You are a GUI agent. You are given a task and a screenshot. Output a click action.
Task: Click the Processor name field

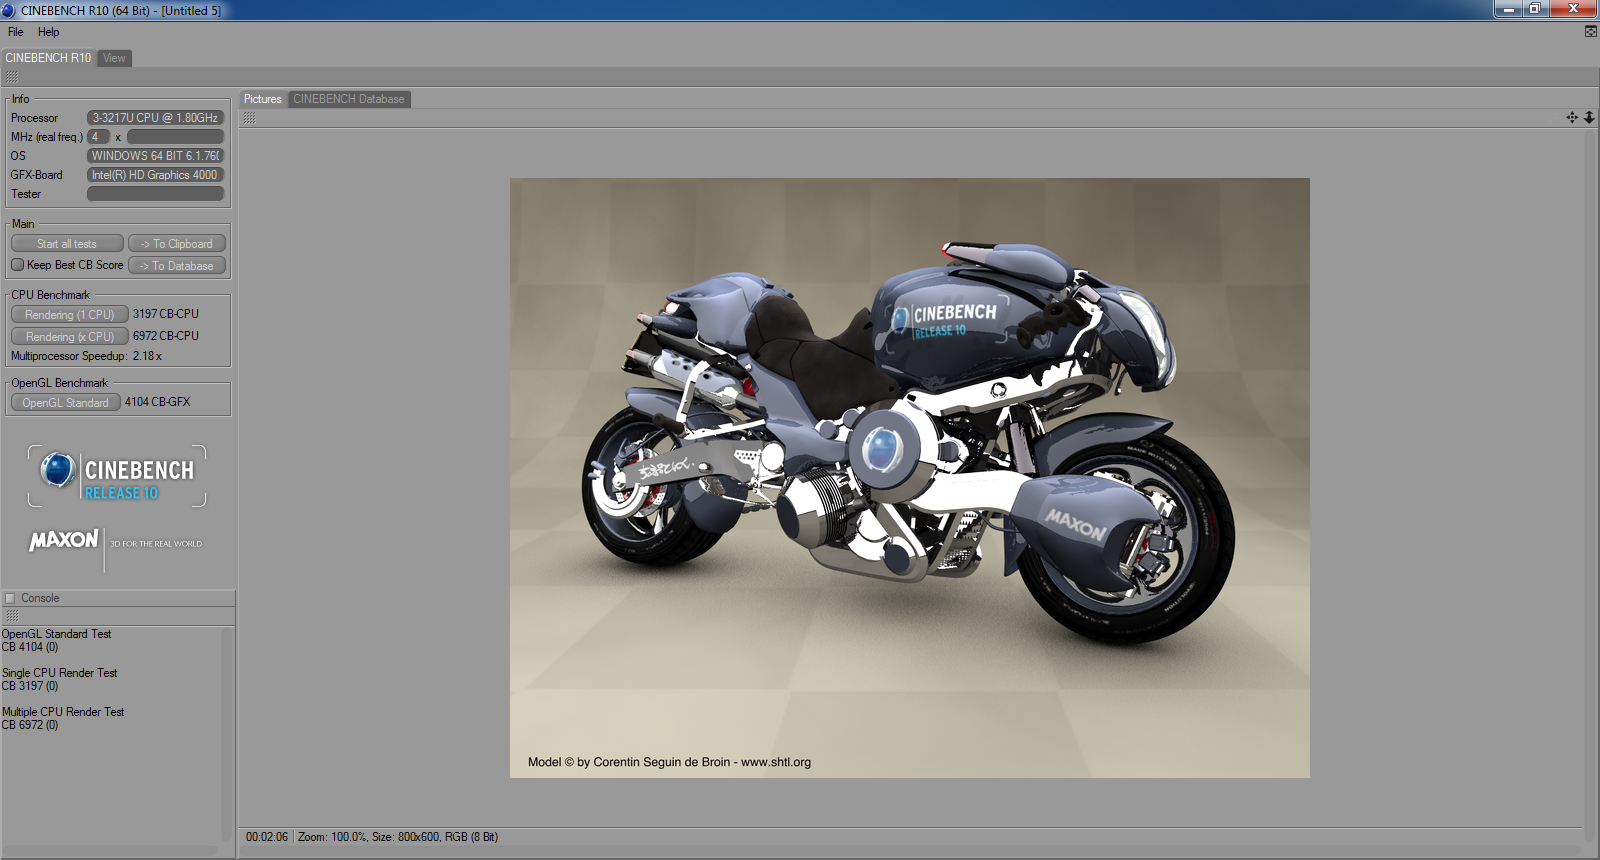point(155,118)
